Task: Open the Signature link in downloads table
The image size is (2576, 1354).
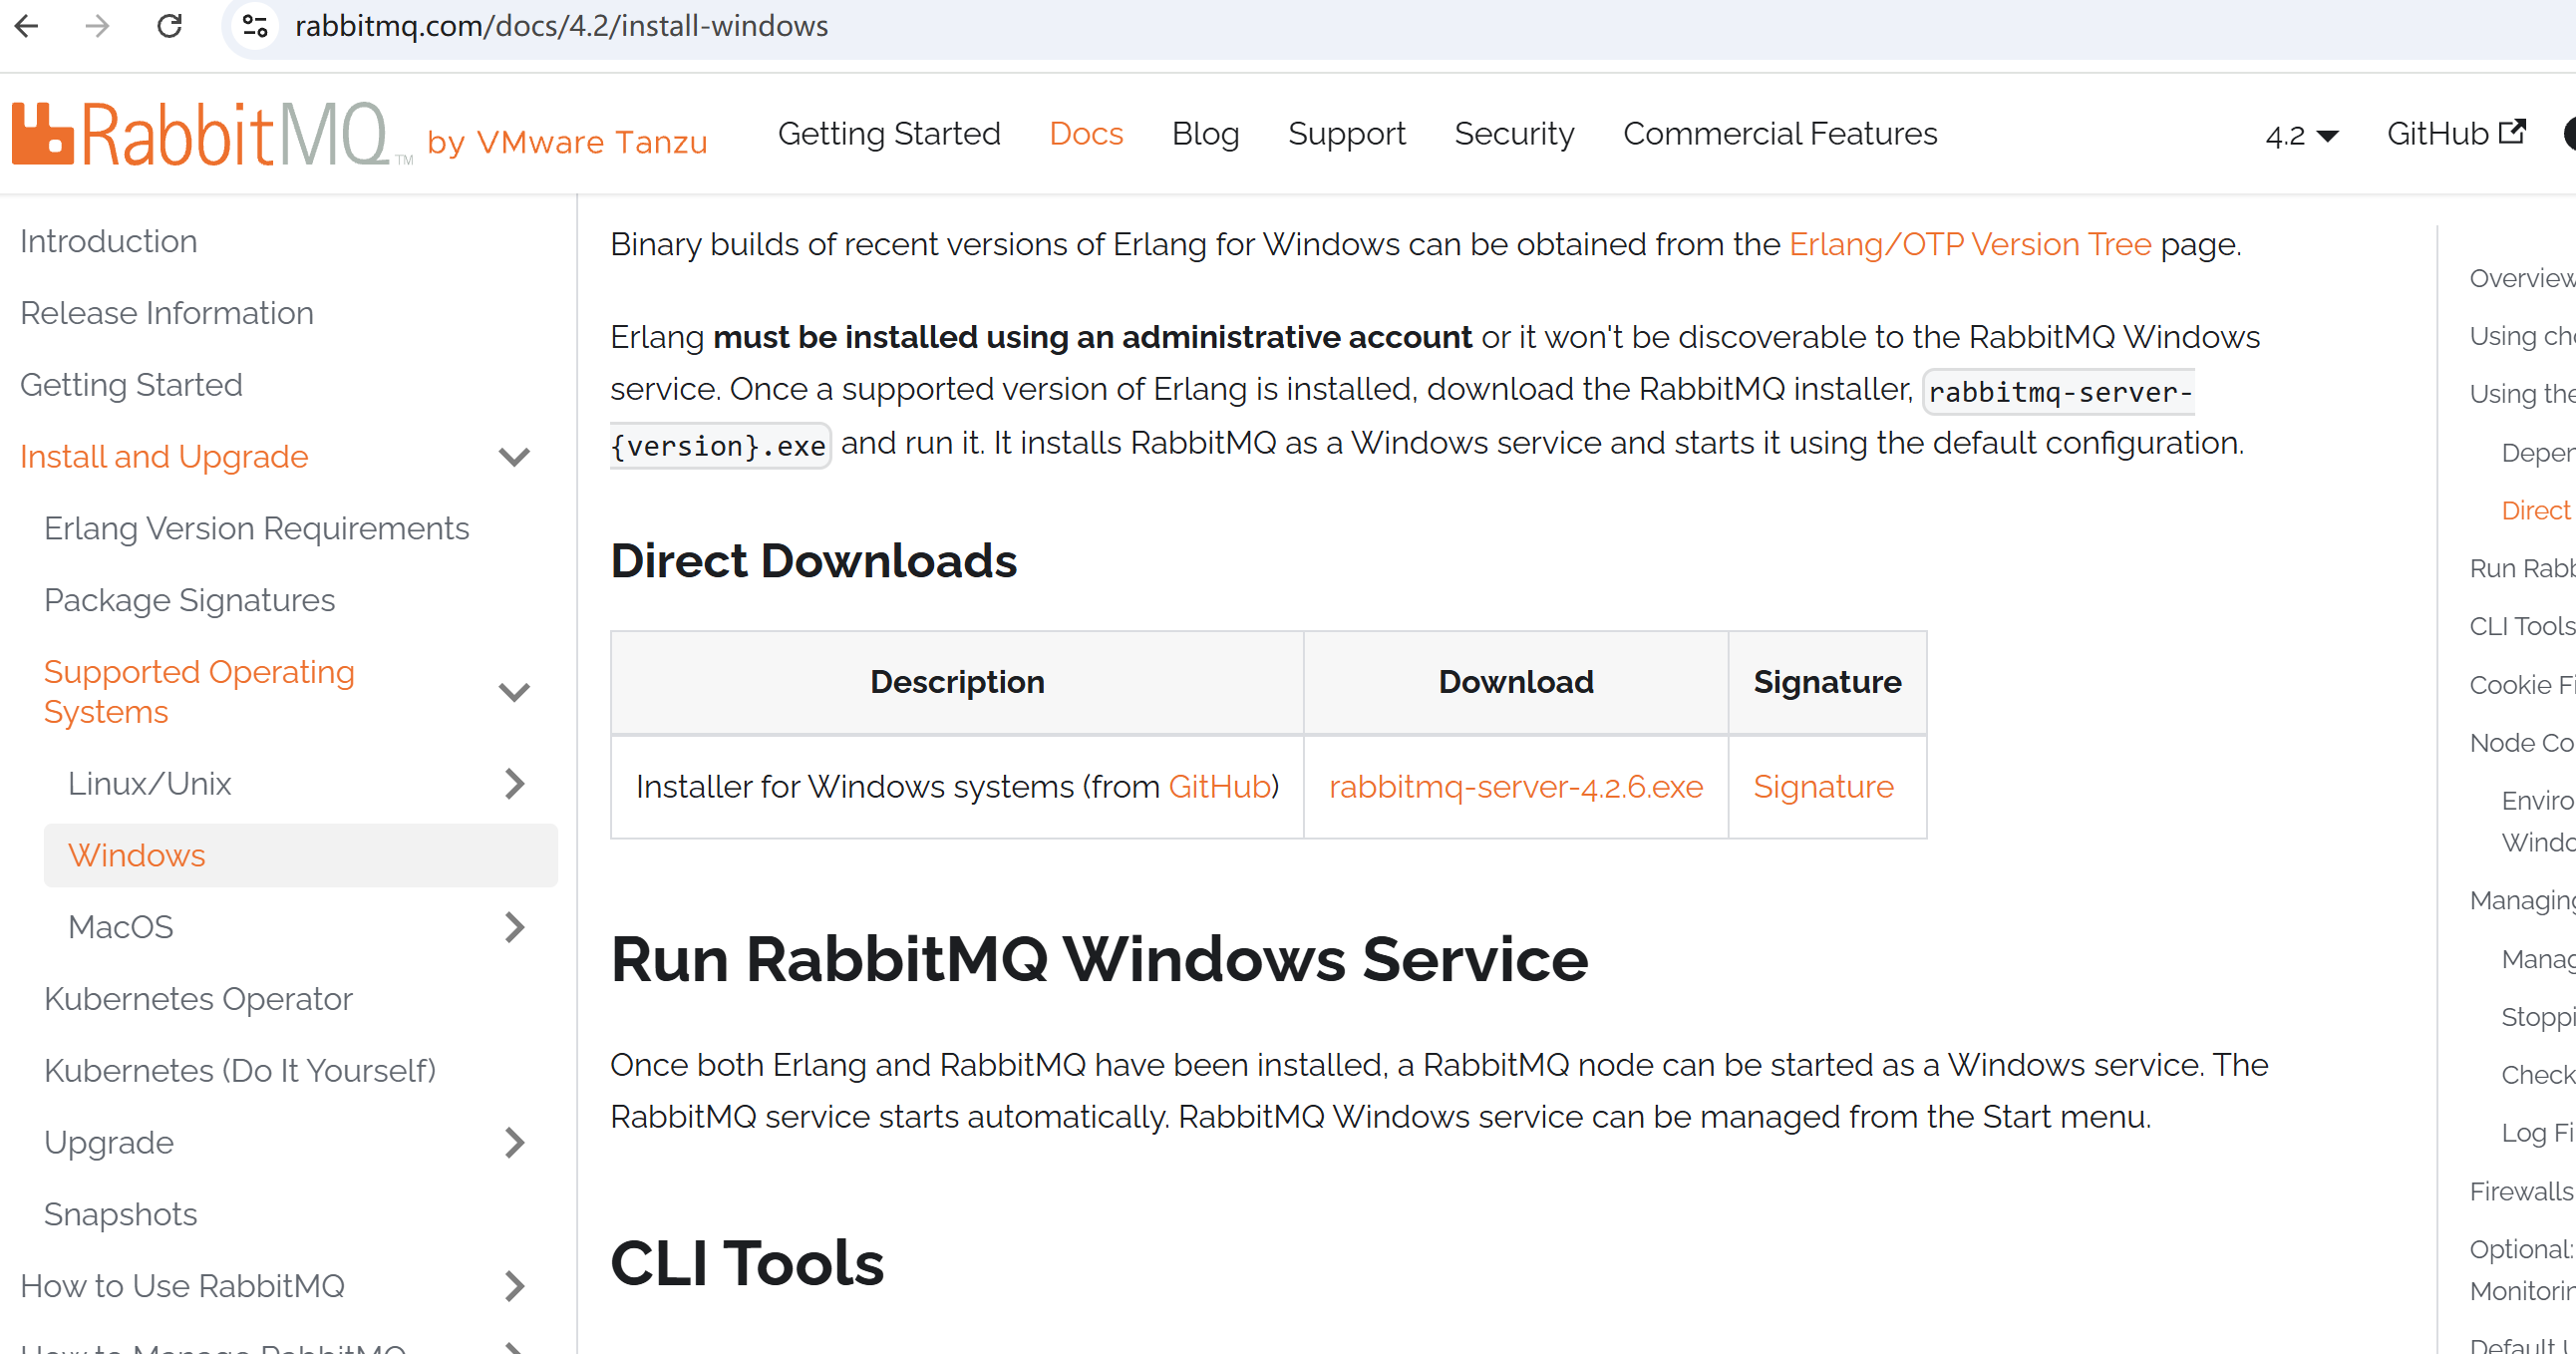Action: 1823,787
